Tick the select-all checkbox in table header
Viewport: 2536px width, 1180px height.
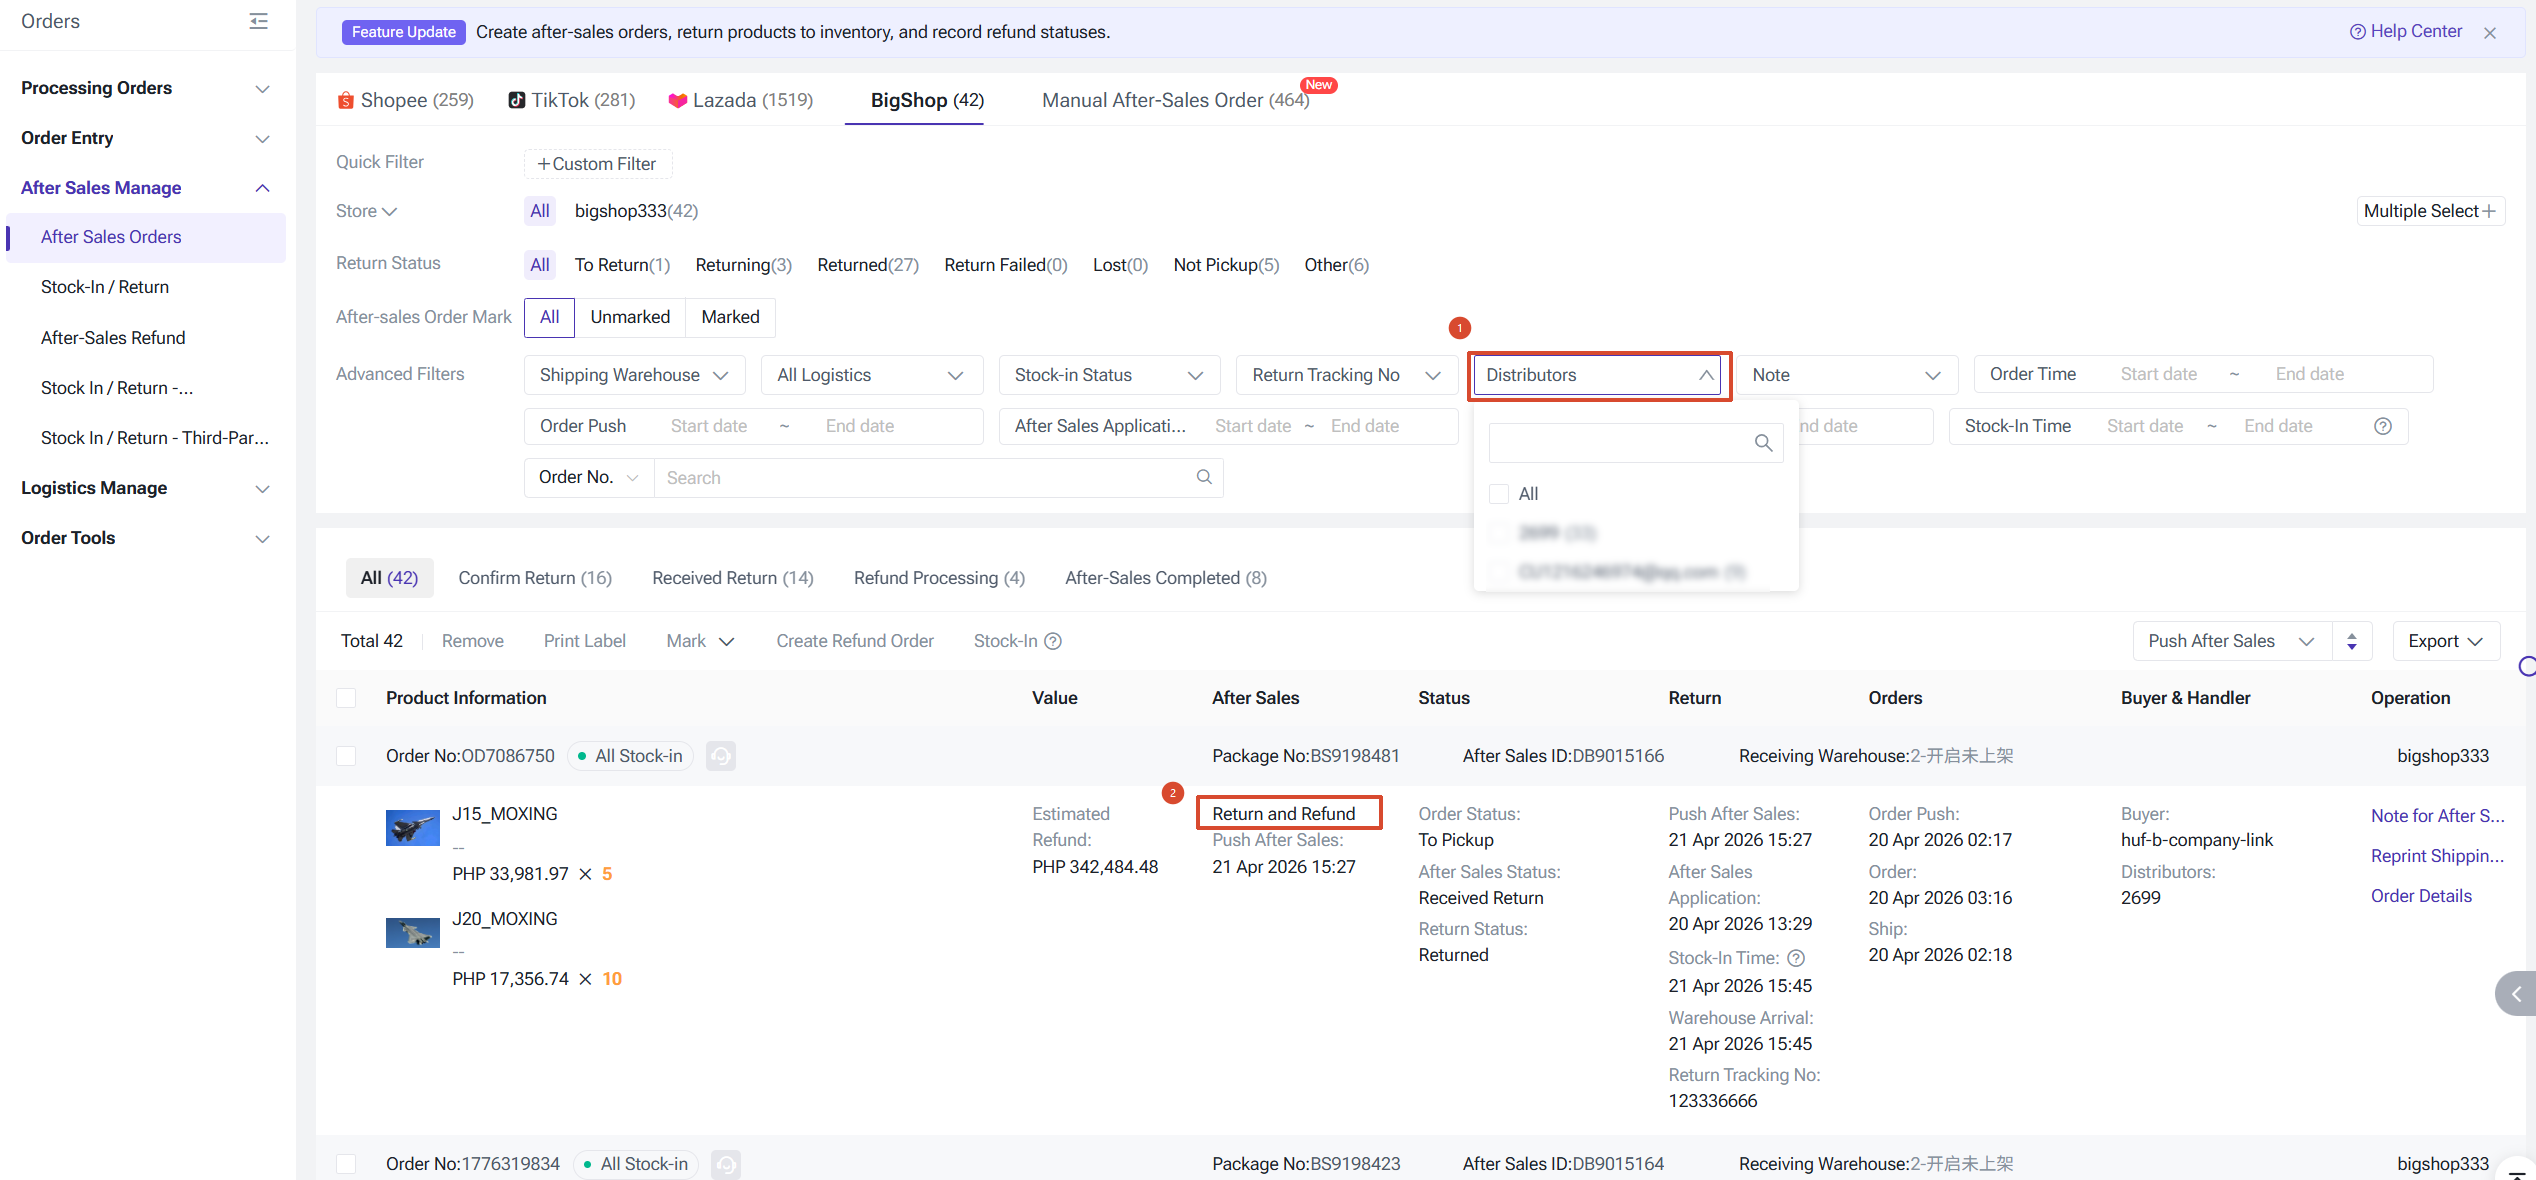pyautogui.click(x=346, y=698)
